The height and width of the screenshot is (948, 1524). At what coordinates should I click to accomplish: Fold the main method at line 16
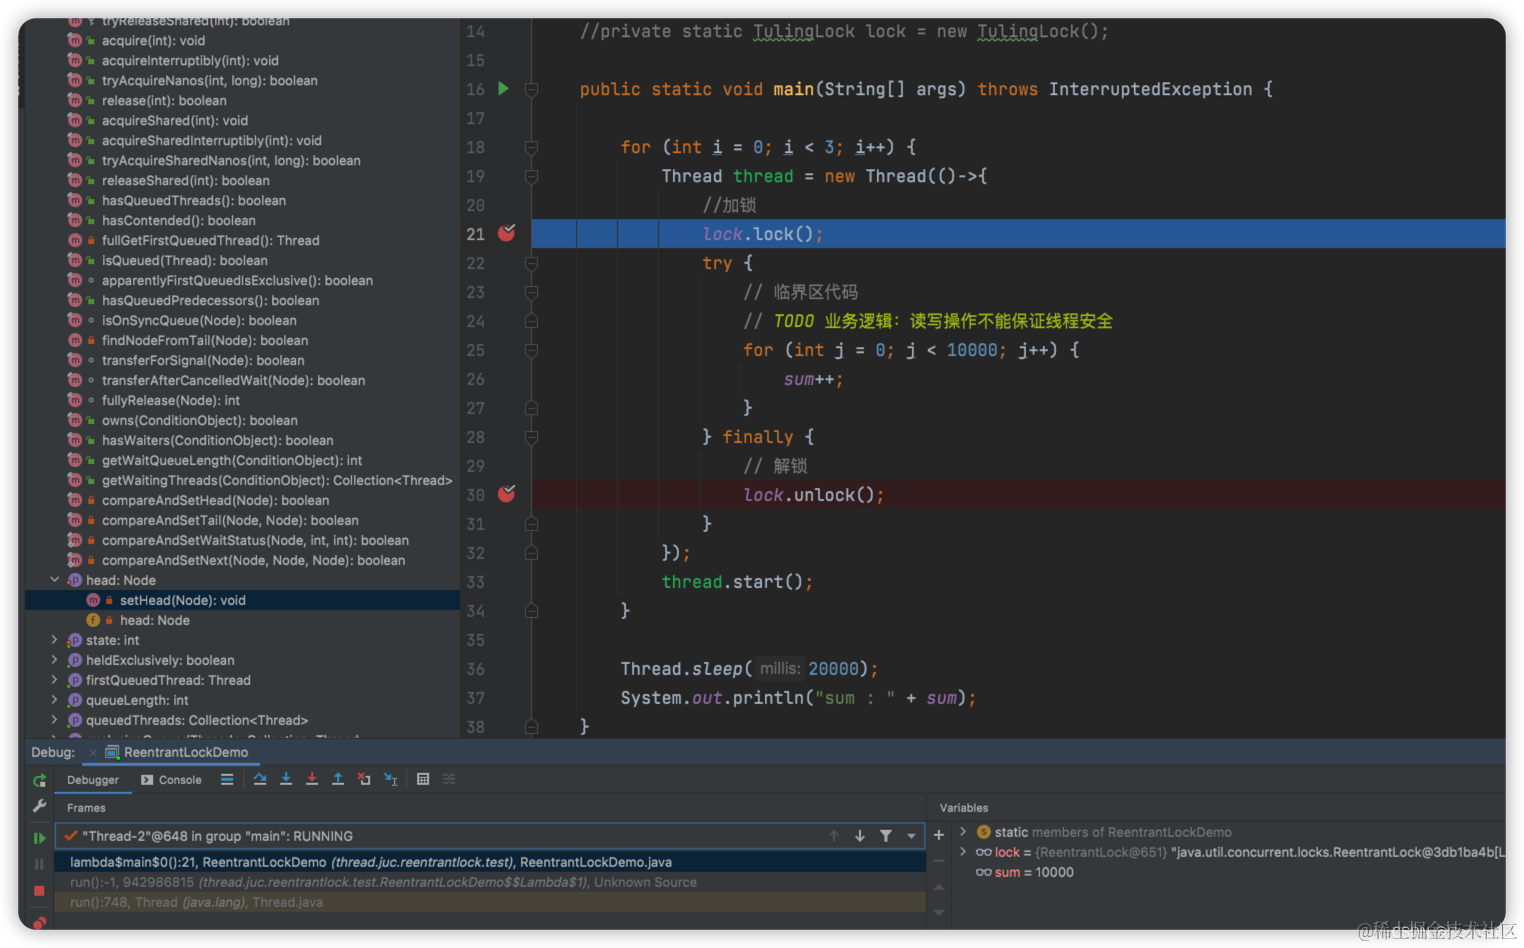coord(532,90)
